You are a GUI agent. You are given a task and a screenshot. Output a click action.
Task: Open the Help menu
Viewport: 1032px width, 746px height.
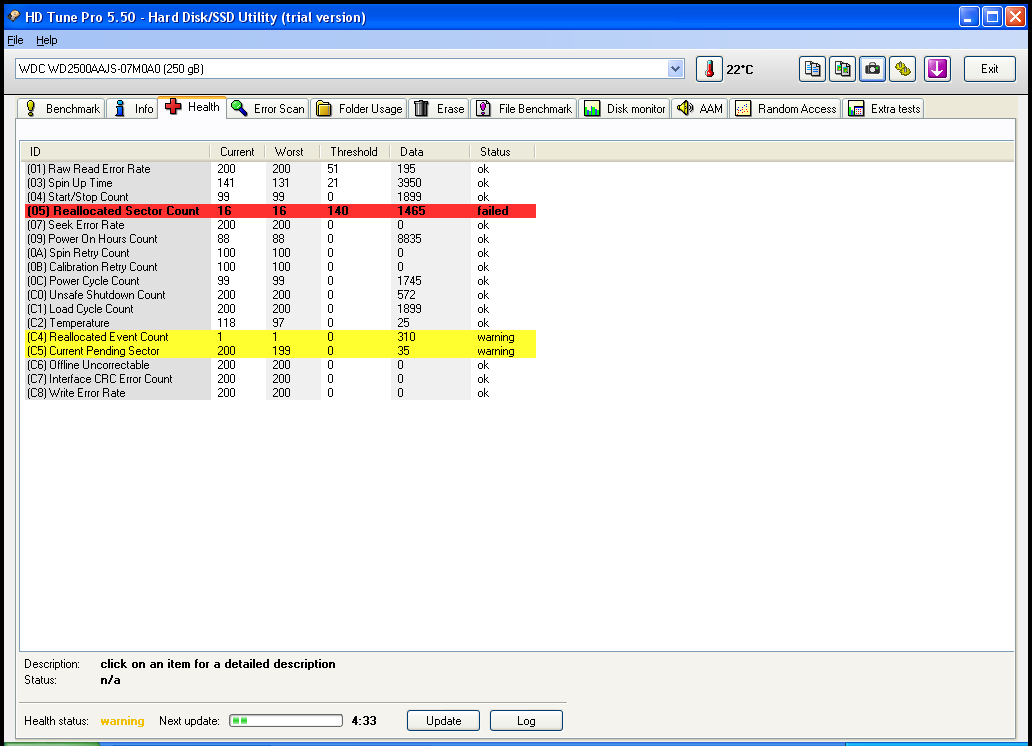pyautogui.click(x=46, y=40)
